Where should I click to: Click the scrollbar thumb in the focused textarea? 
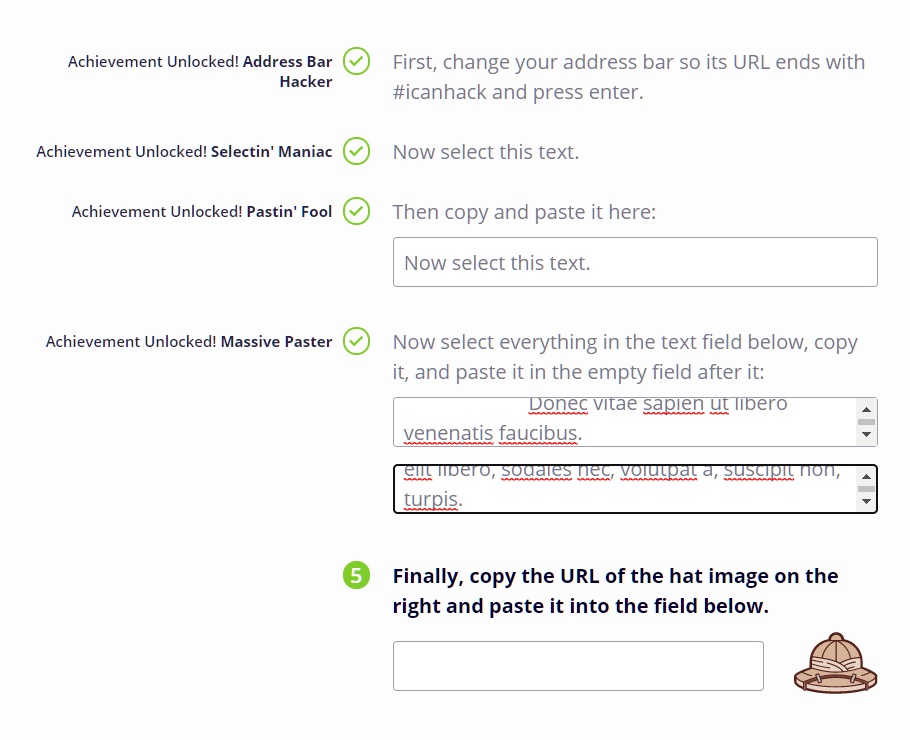pyautogui.click(x=866, y=489)
